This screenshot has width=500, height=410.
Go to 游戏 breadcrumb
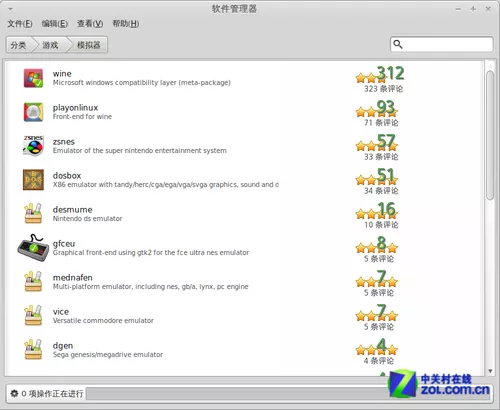[x=50, y=45]
